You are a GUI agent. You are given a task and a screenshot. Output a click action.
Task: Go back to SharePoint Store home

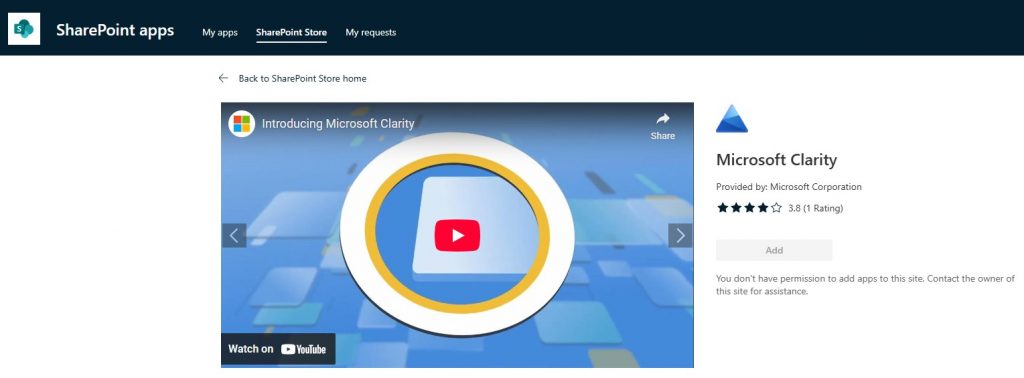pyautogui.click(x=302, y=78)
